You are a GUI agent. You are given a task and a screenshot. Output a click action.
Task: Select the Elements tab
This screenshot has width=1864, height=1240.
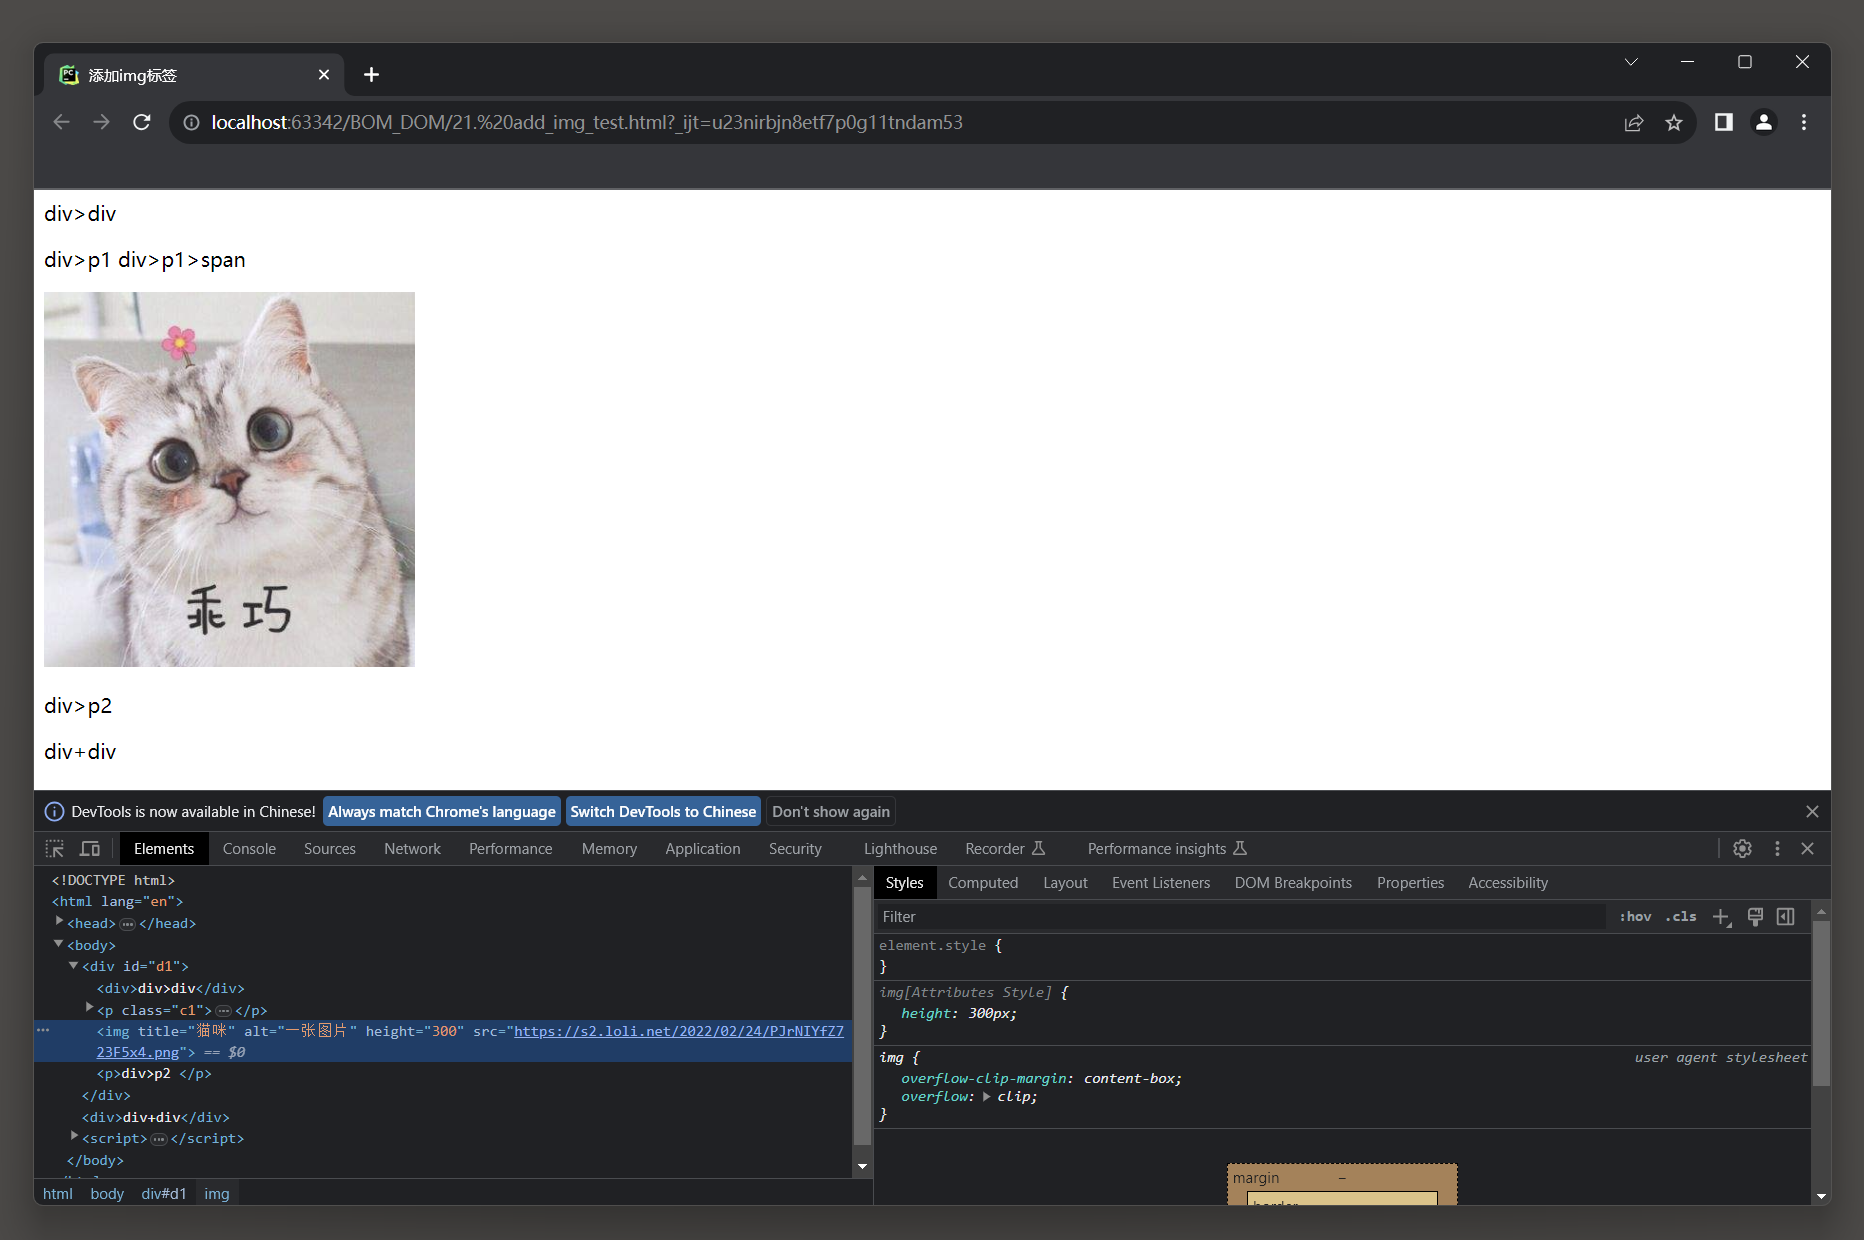[164, 849]
